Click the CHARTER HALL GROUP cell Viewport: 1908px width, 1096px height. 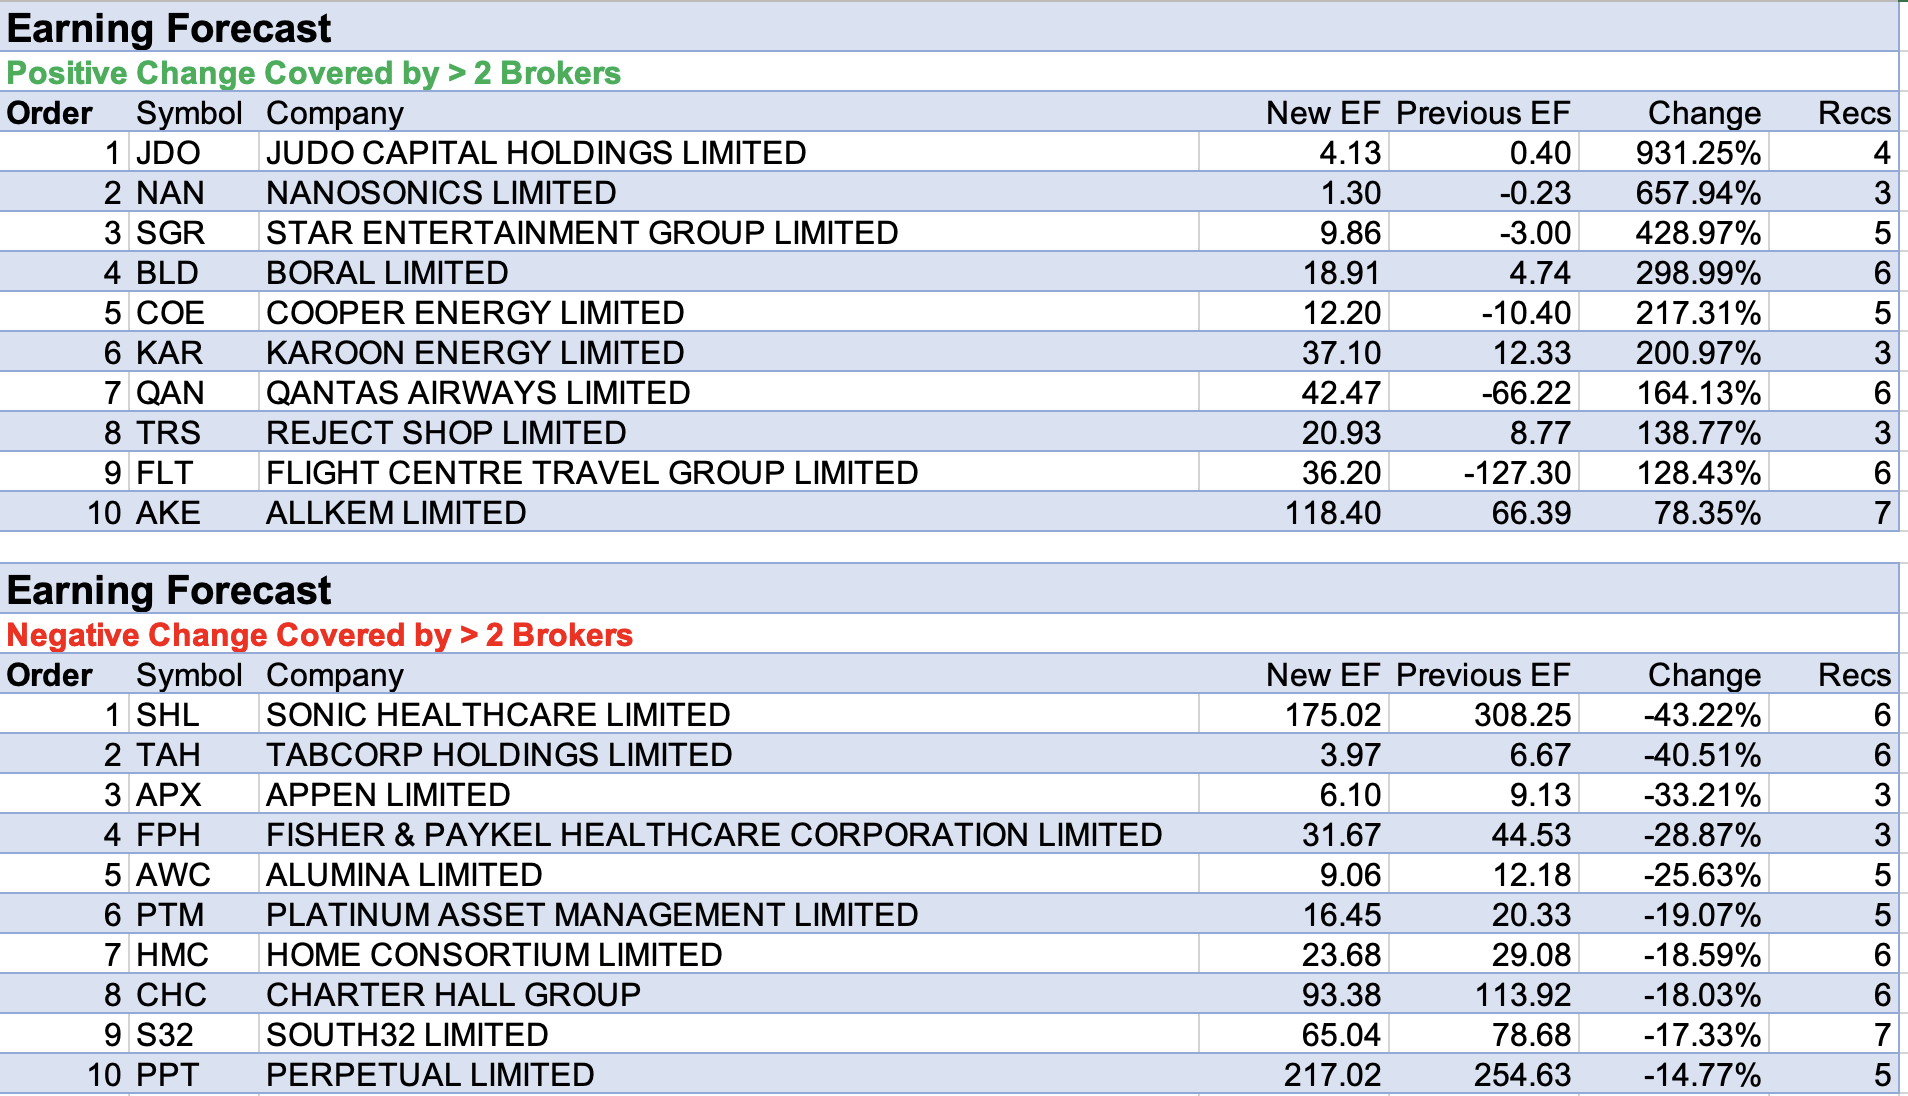coord(453,995)
